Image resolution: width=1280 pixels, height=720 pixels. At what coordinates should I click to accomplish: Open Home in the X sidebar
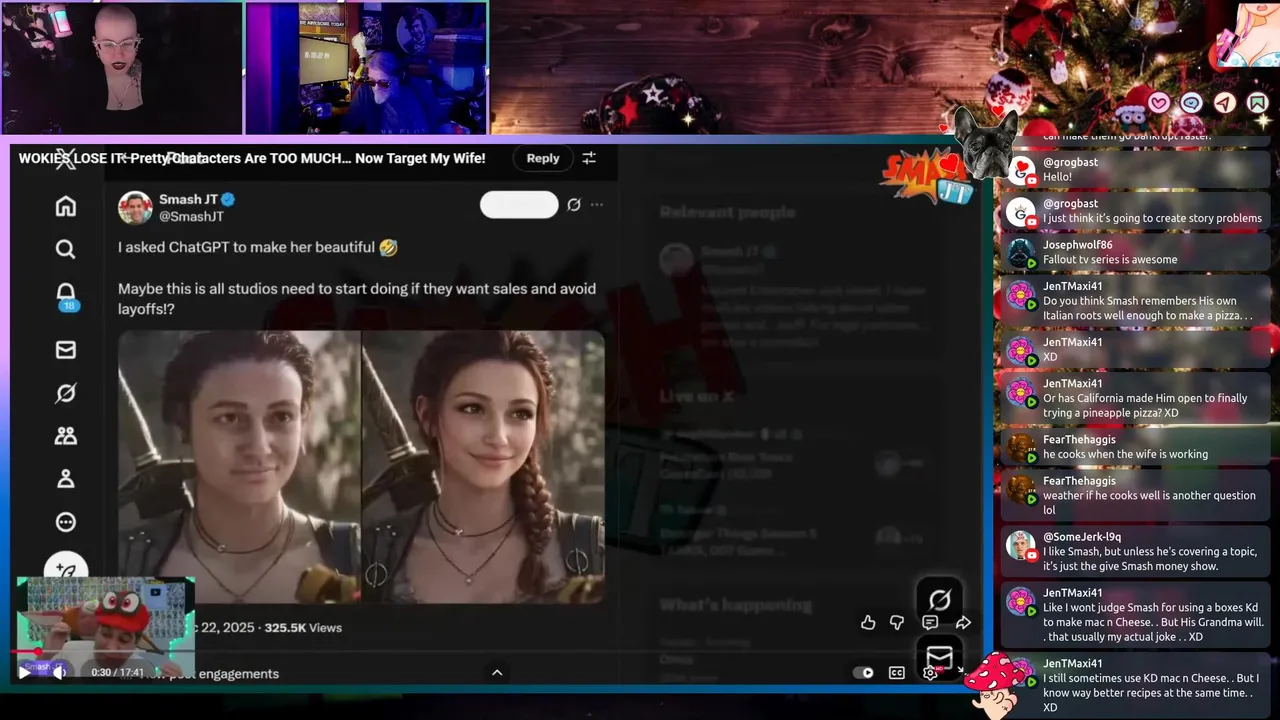pos(65,206)
